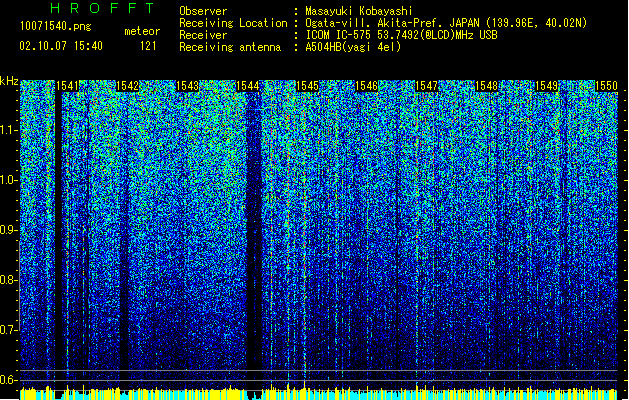Click the 1542 time marker
The width and height of the screenshot is (629, 400).
(127, 86)
